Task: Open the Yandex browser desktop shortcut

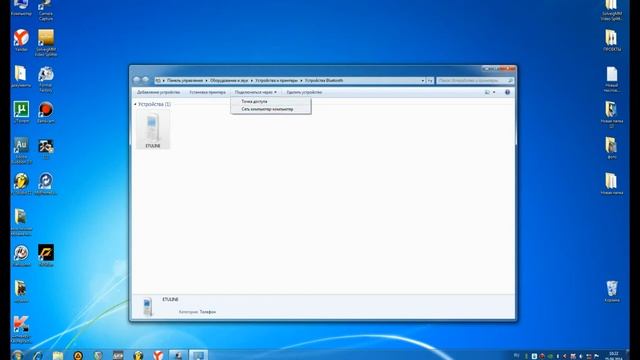Action: point(21,40)
